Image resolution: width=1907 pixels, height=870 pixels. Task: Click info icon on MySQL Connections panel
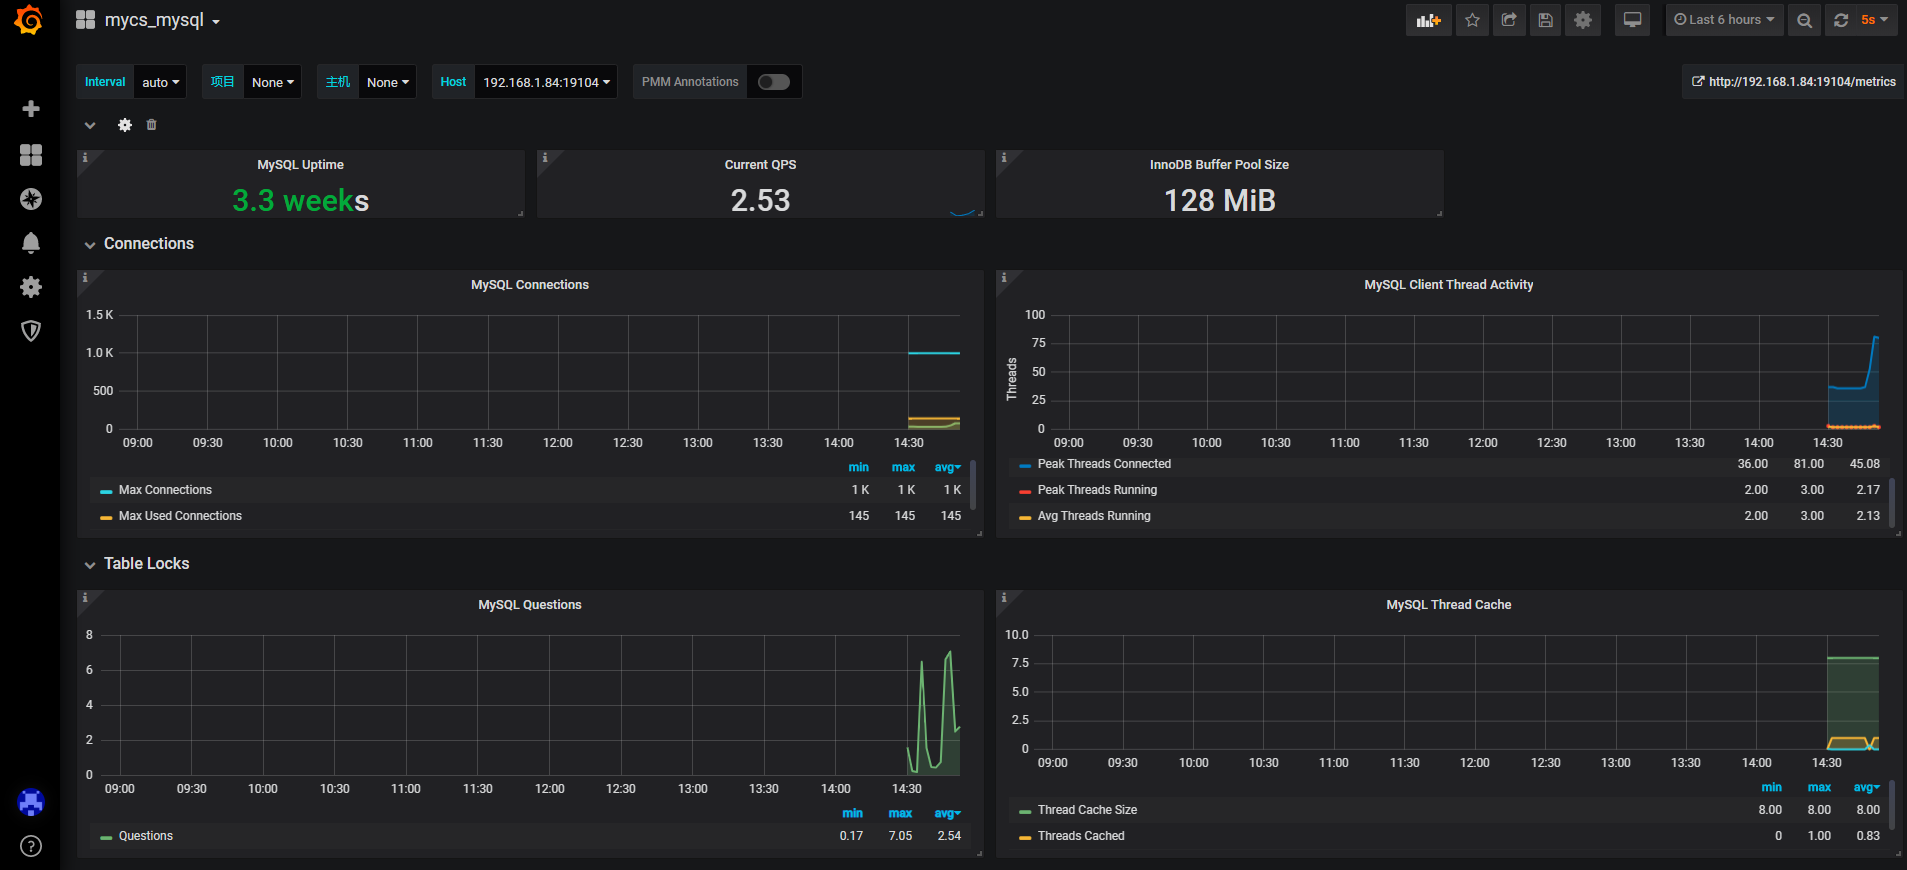pos(85,278)
